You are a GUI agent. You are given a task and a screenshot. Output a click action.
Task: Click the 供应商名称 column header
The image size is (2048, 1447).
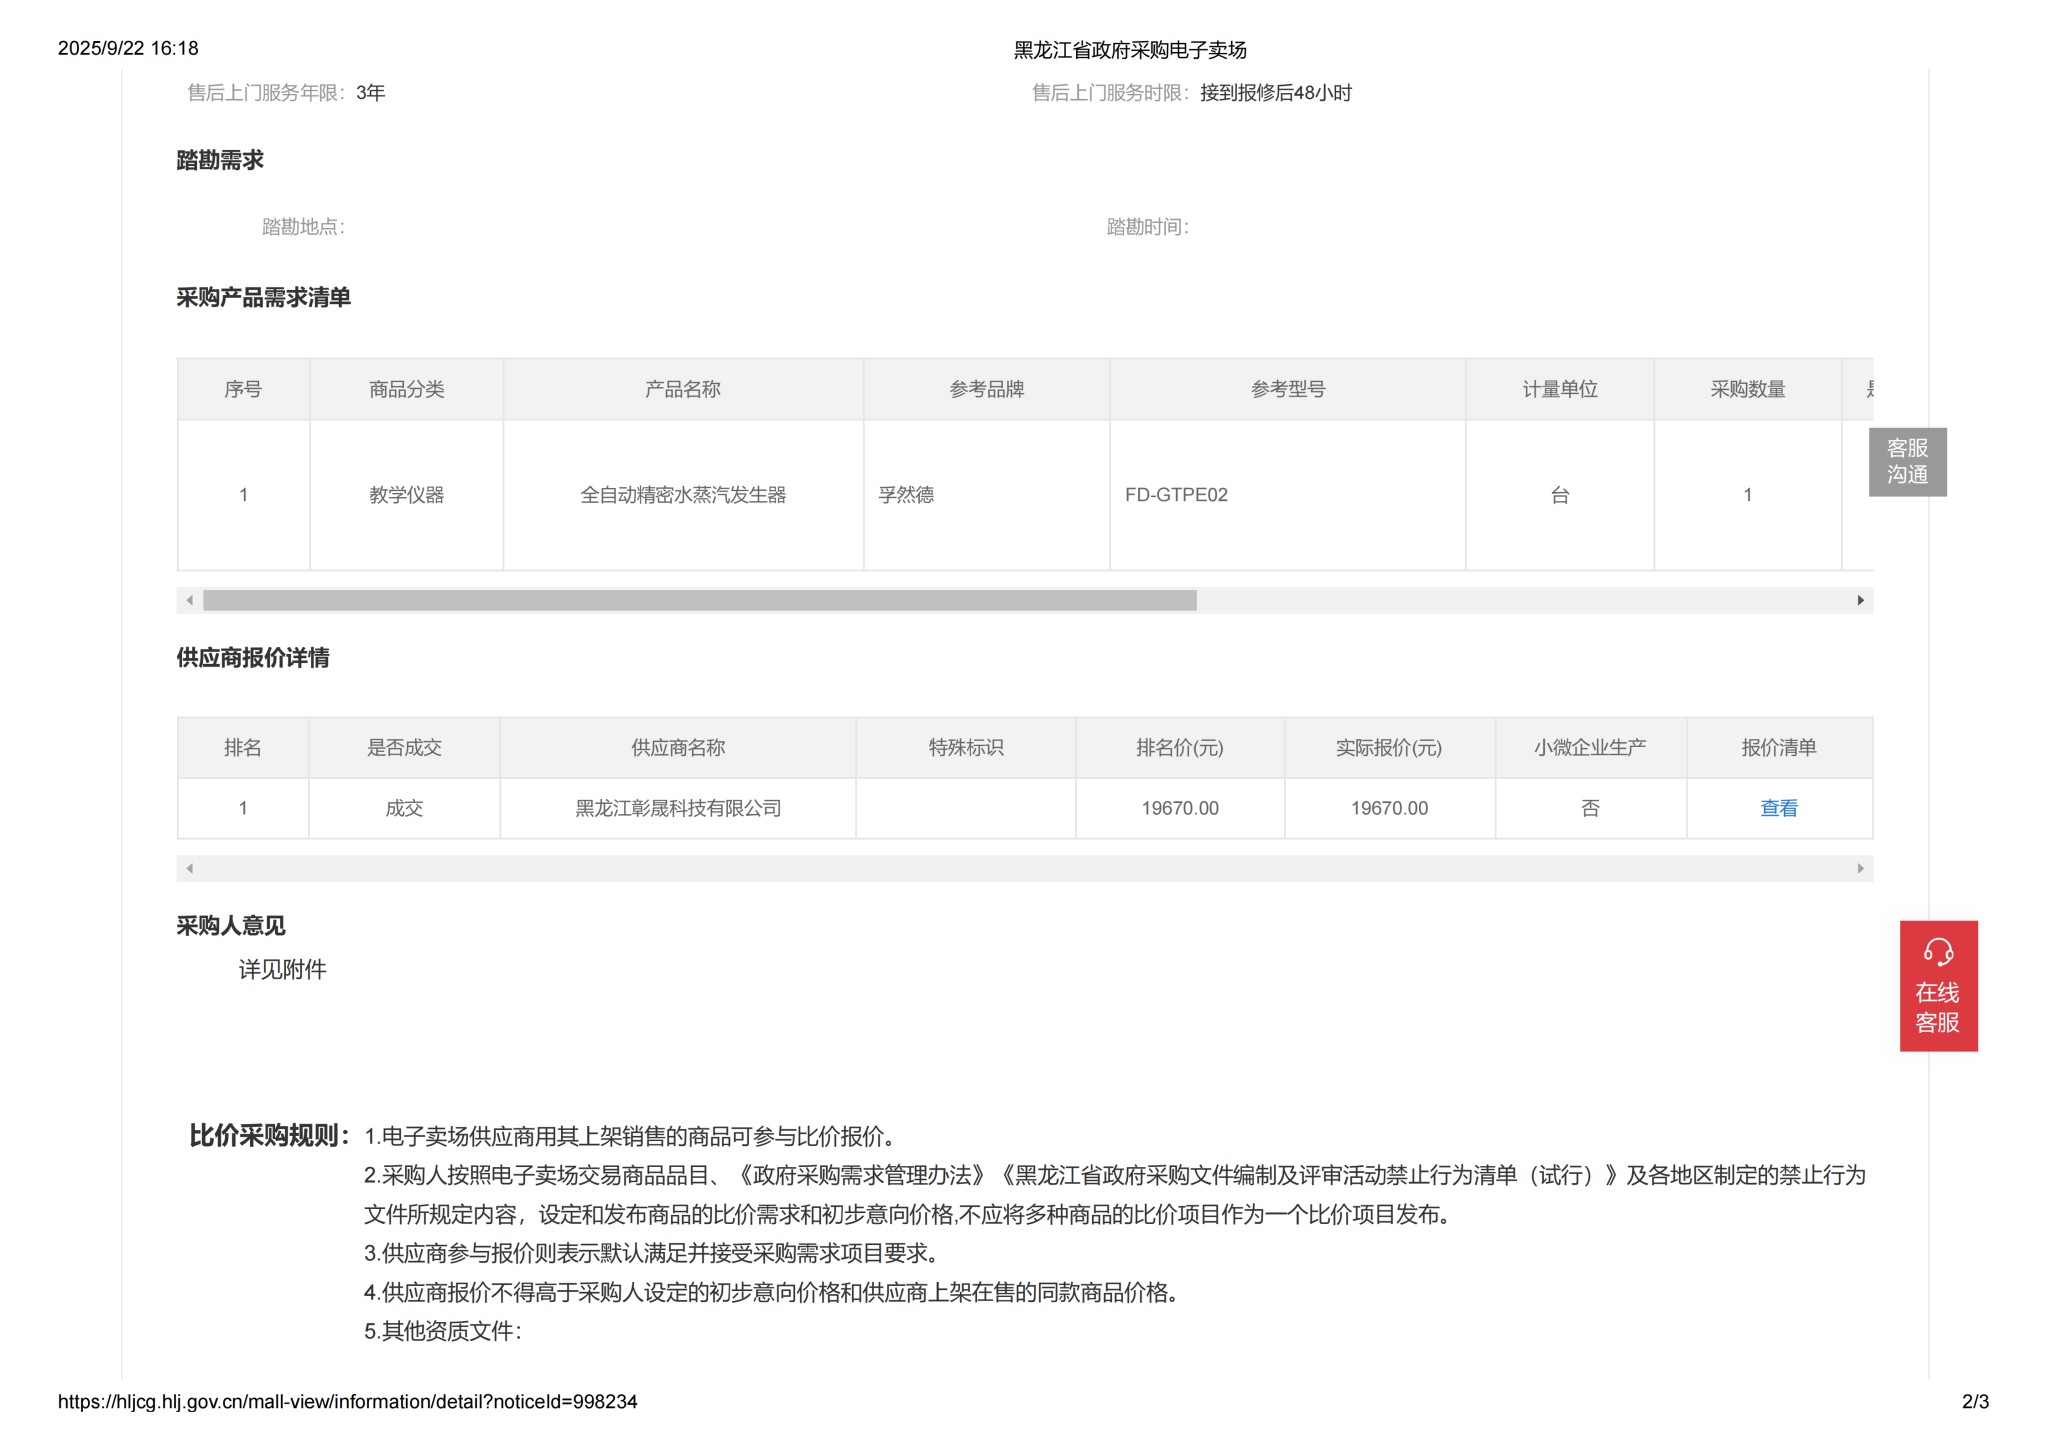677,747
